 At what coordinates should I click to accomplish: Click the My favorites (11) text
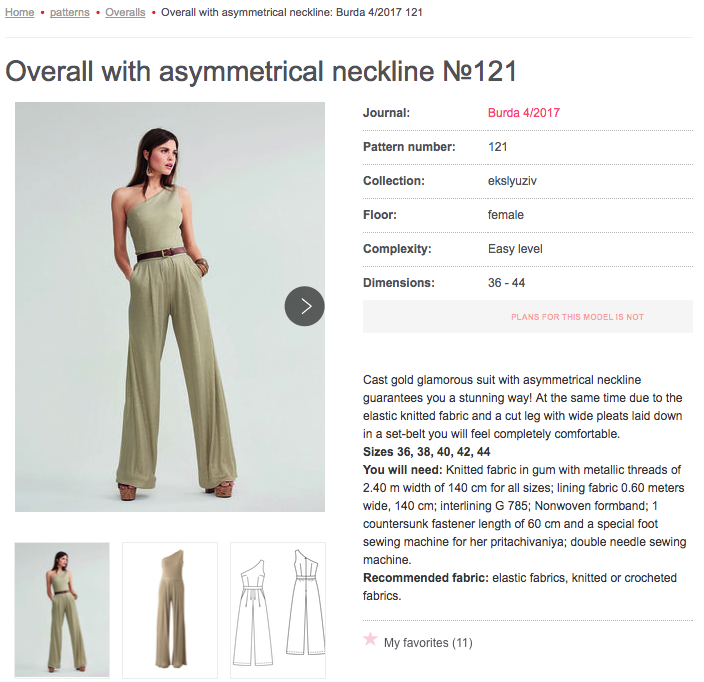tap(428, 643)
